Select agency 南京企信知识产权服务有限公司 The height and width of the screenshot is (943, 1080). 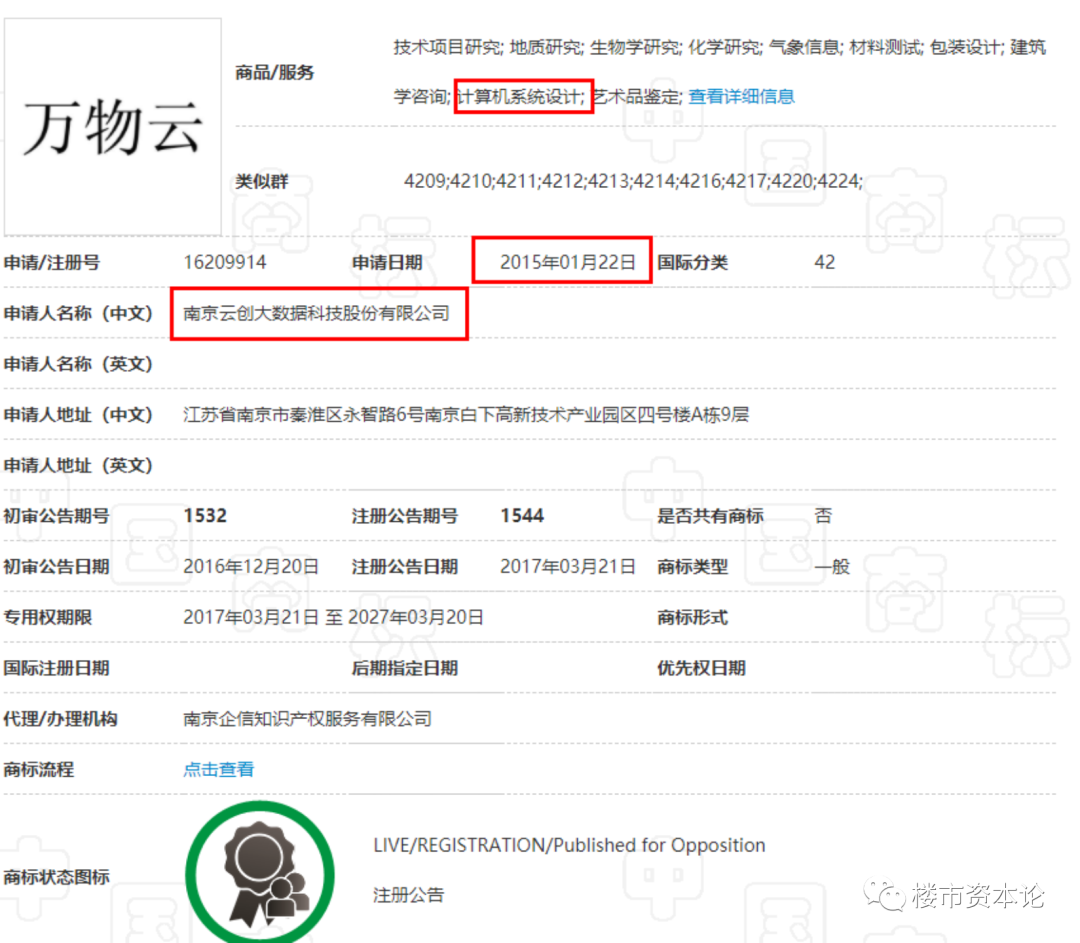(307, 719)
